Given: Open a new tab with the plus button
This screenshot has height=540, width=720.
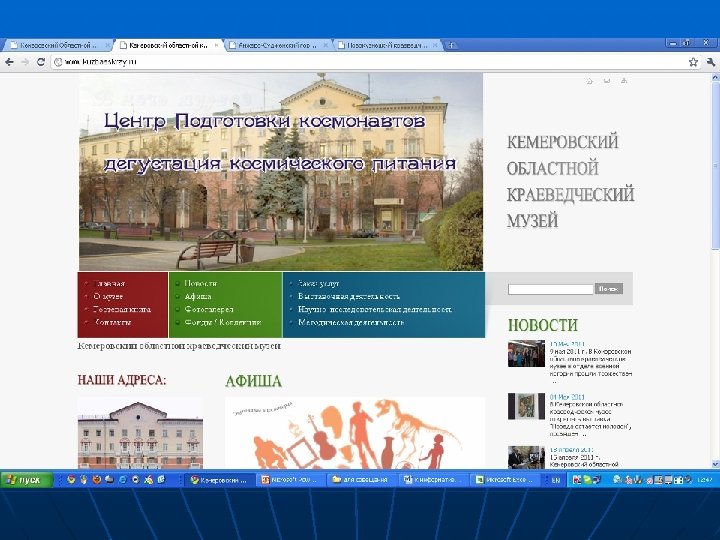Looking at the screenshot, I should 451,45.
